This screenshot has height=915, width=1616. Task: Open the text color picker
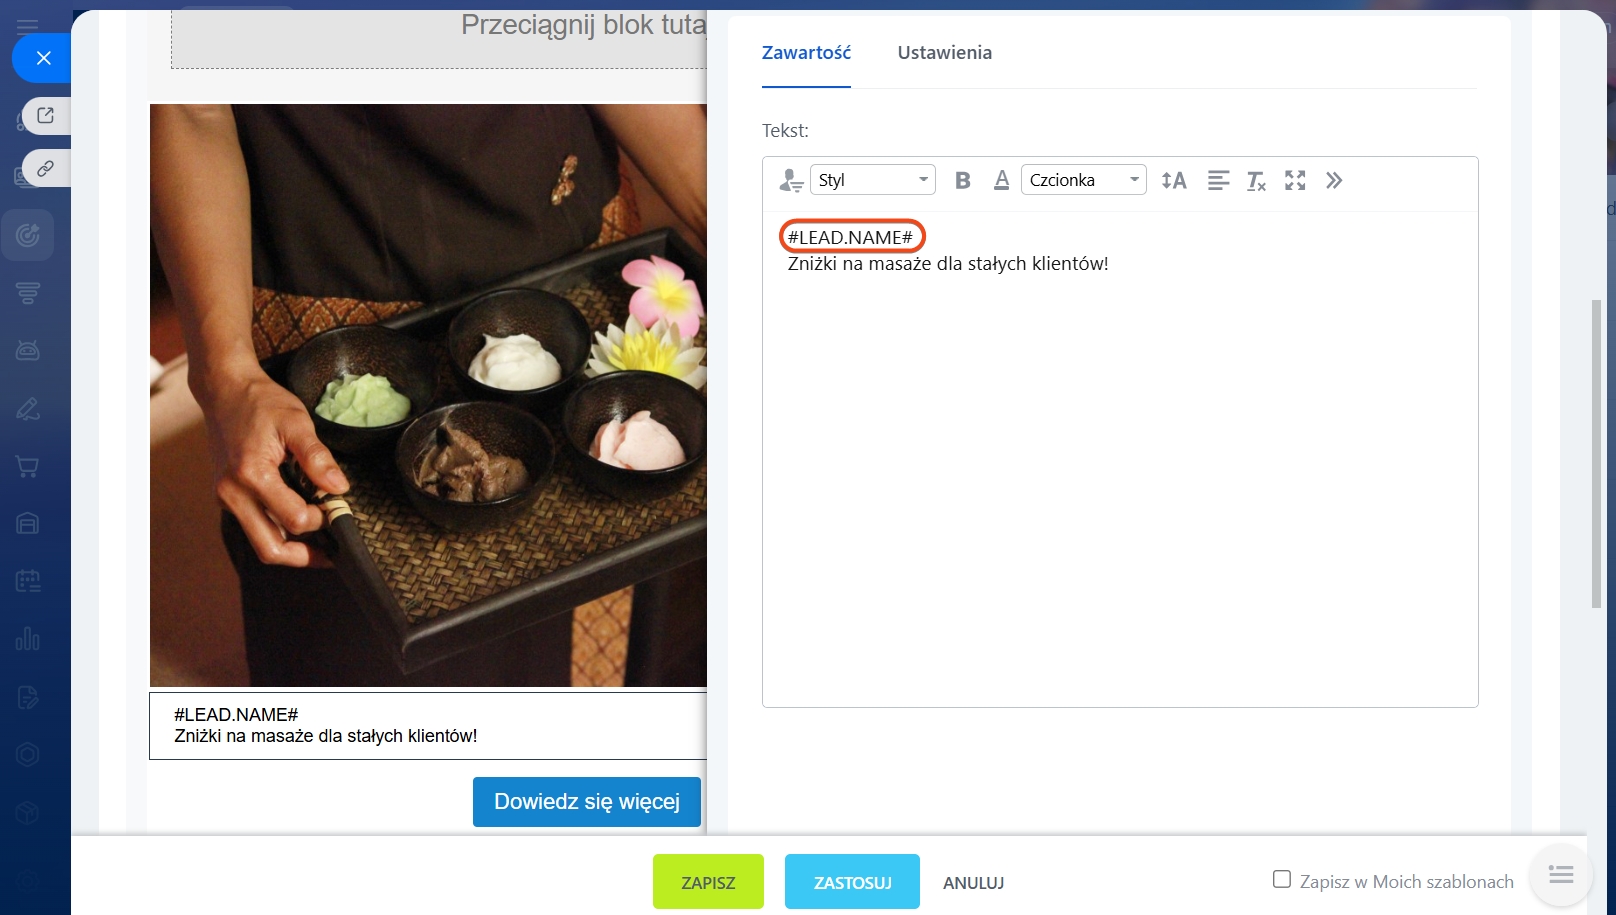click(x=1001, y=180)
